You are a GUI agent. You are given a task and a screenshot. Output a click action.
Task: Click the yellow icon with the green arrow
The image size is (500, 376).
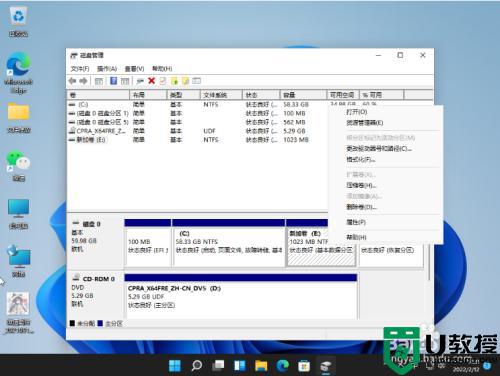coord(174,81)
